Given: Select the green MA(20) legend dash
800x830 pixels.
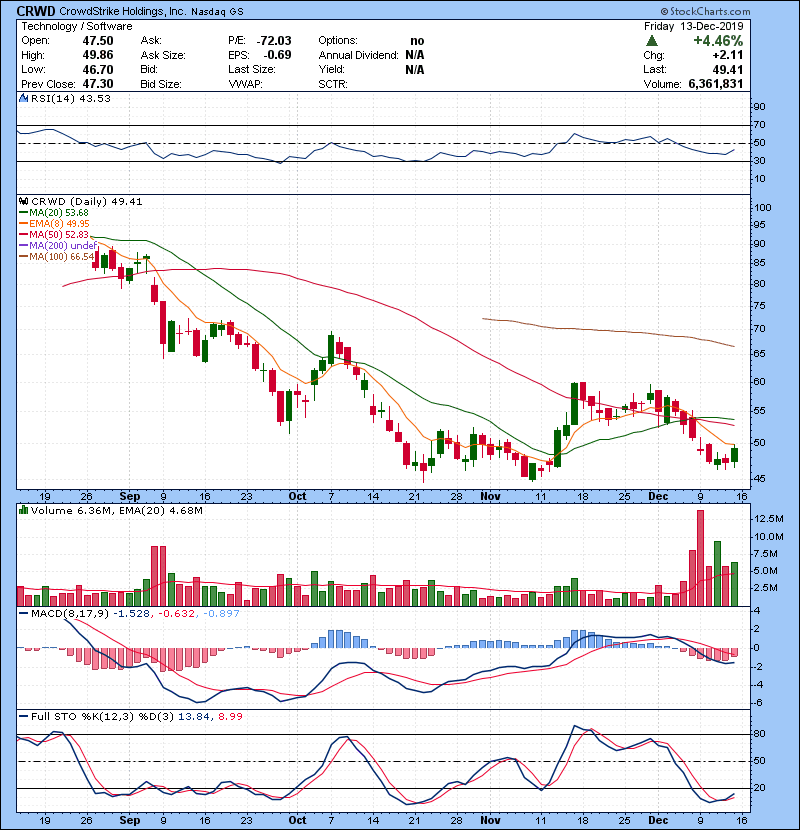Looking at the screenshot, I should (23, 213).
